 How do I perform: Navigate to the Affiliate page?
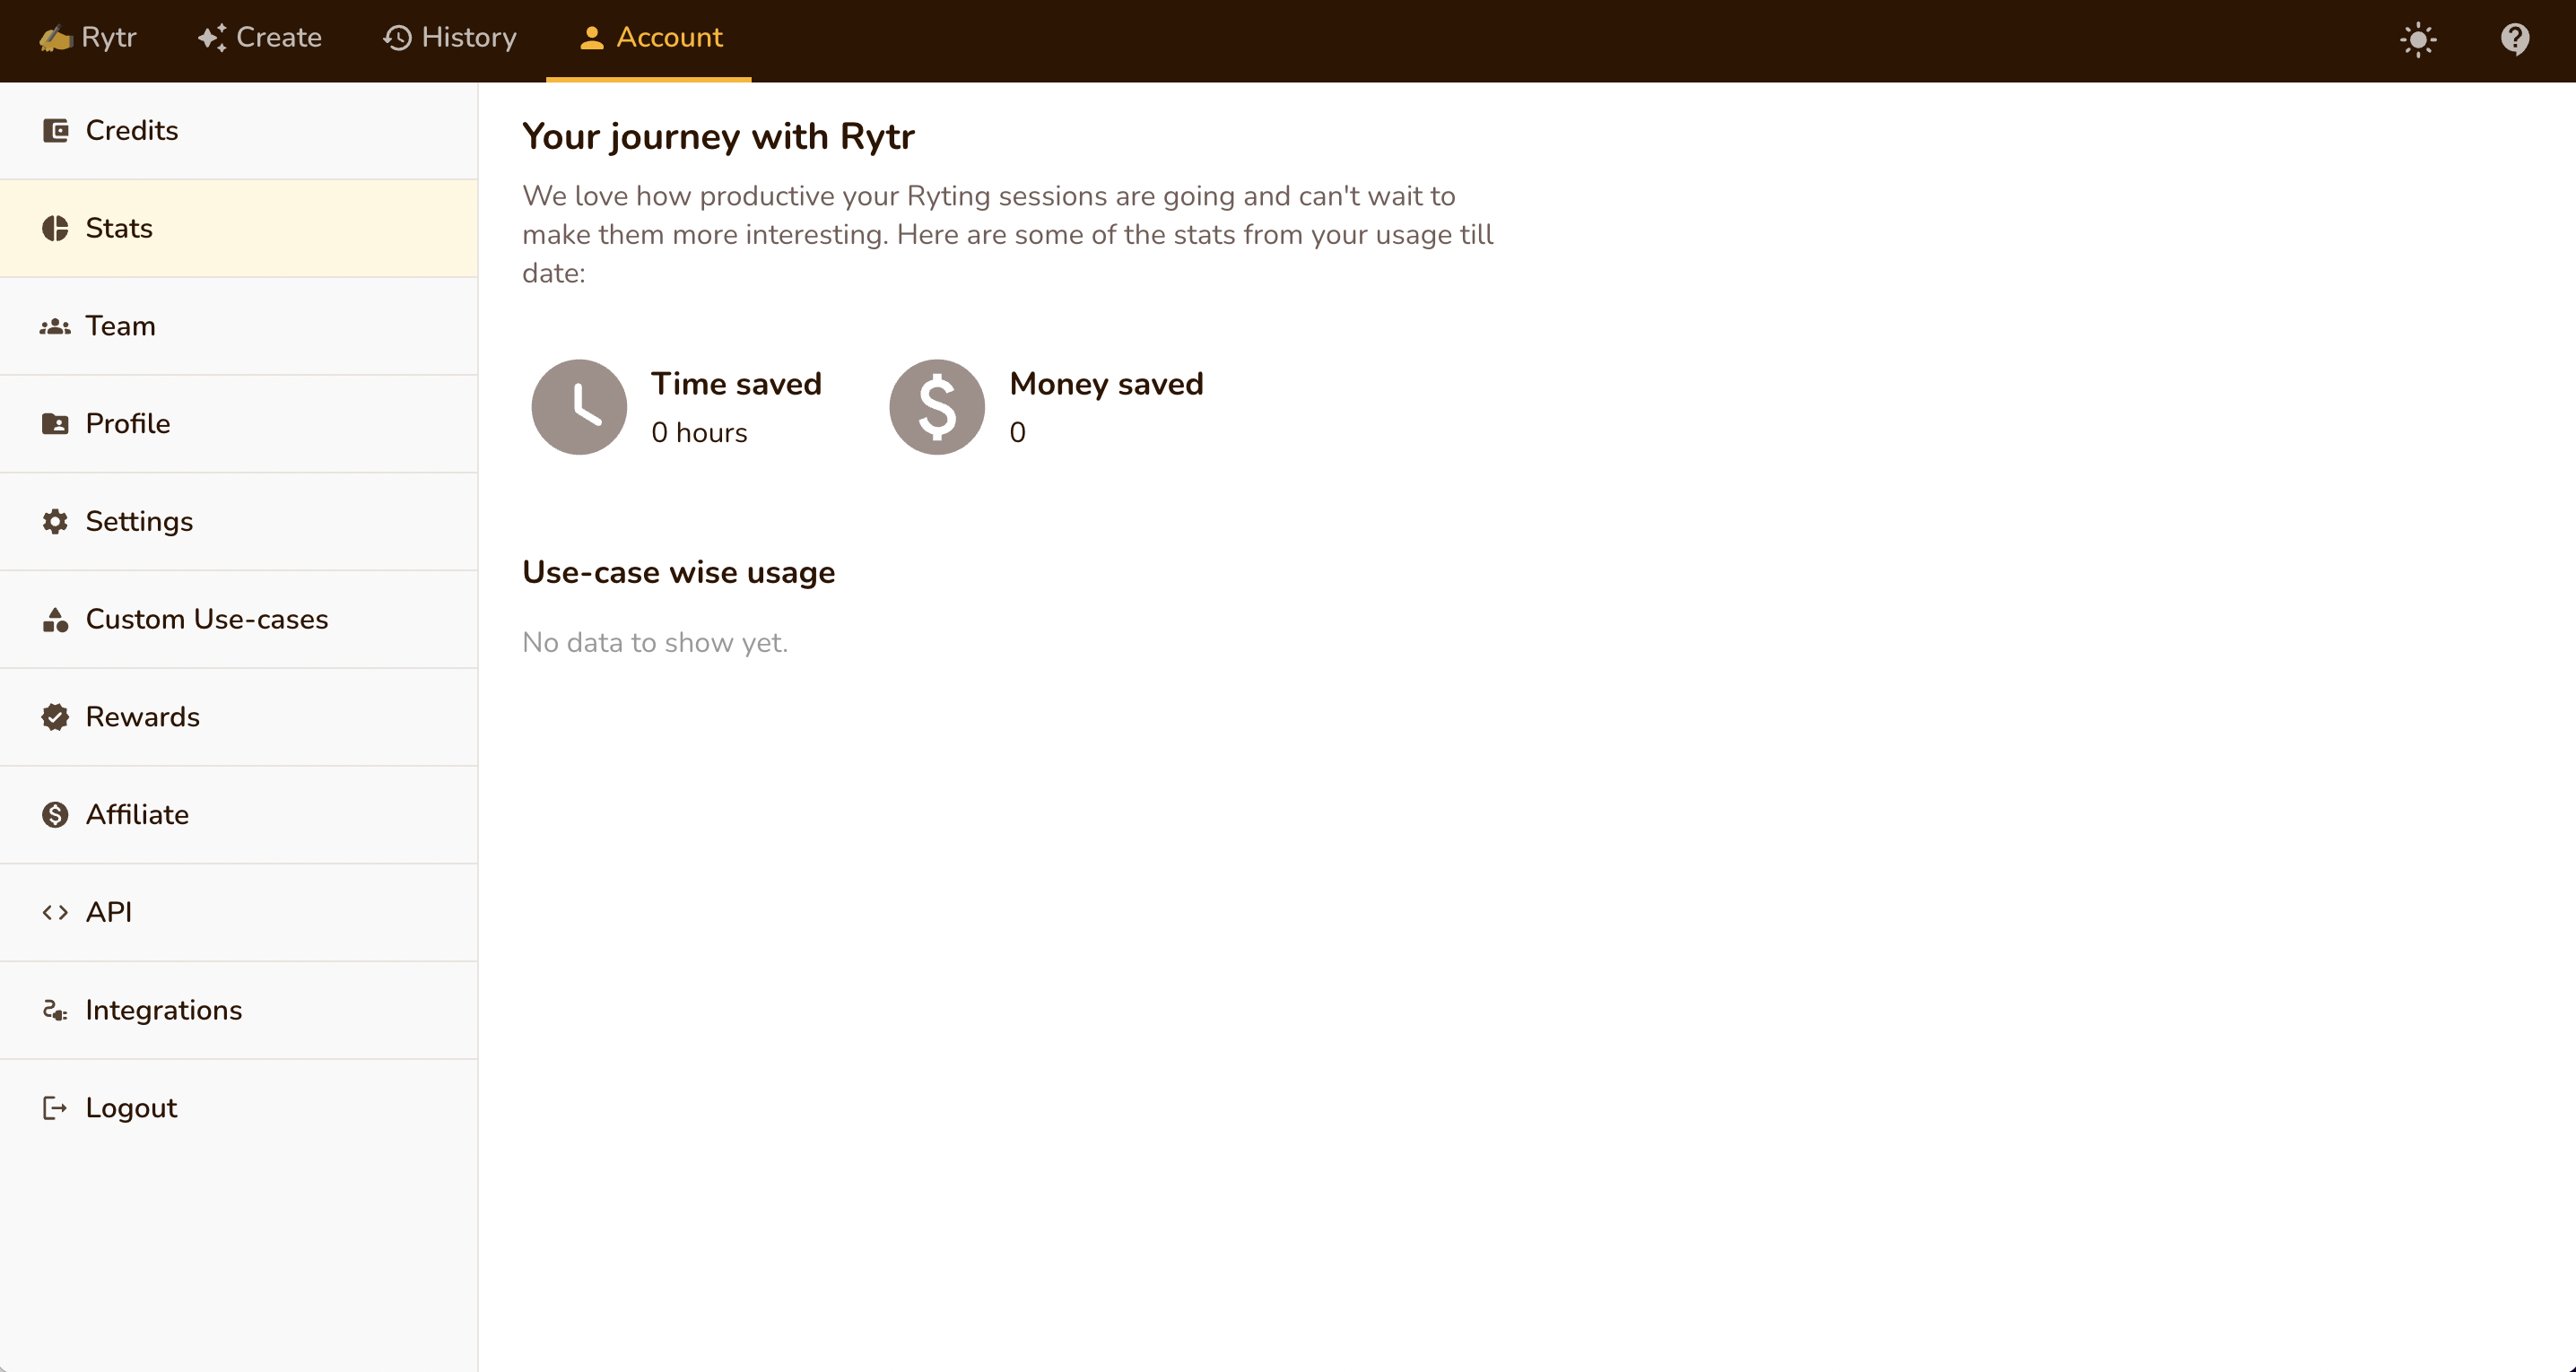137,815
